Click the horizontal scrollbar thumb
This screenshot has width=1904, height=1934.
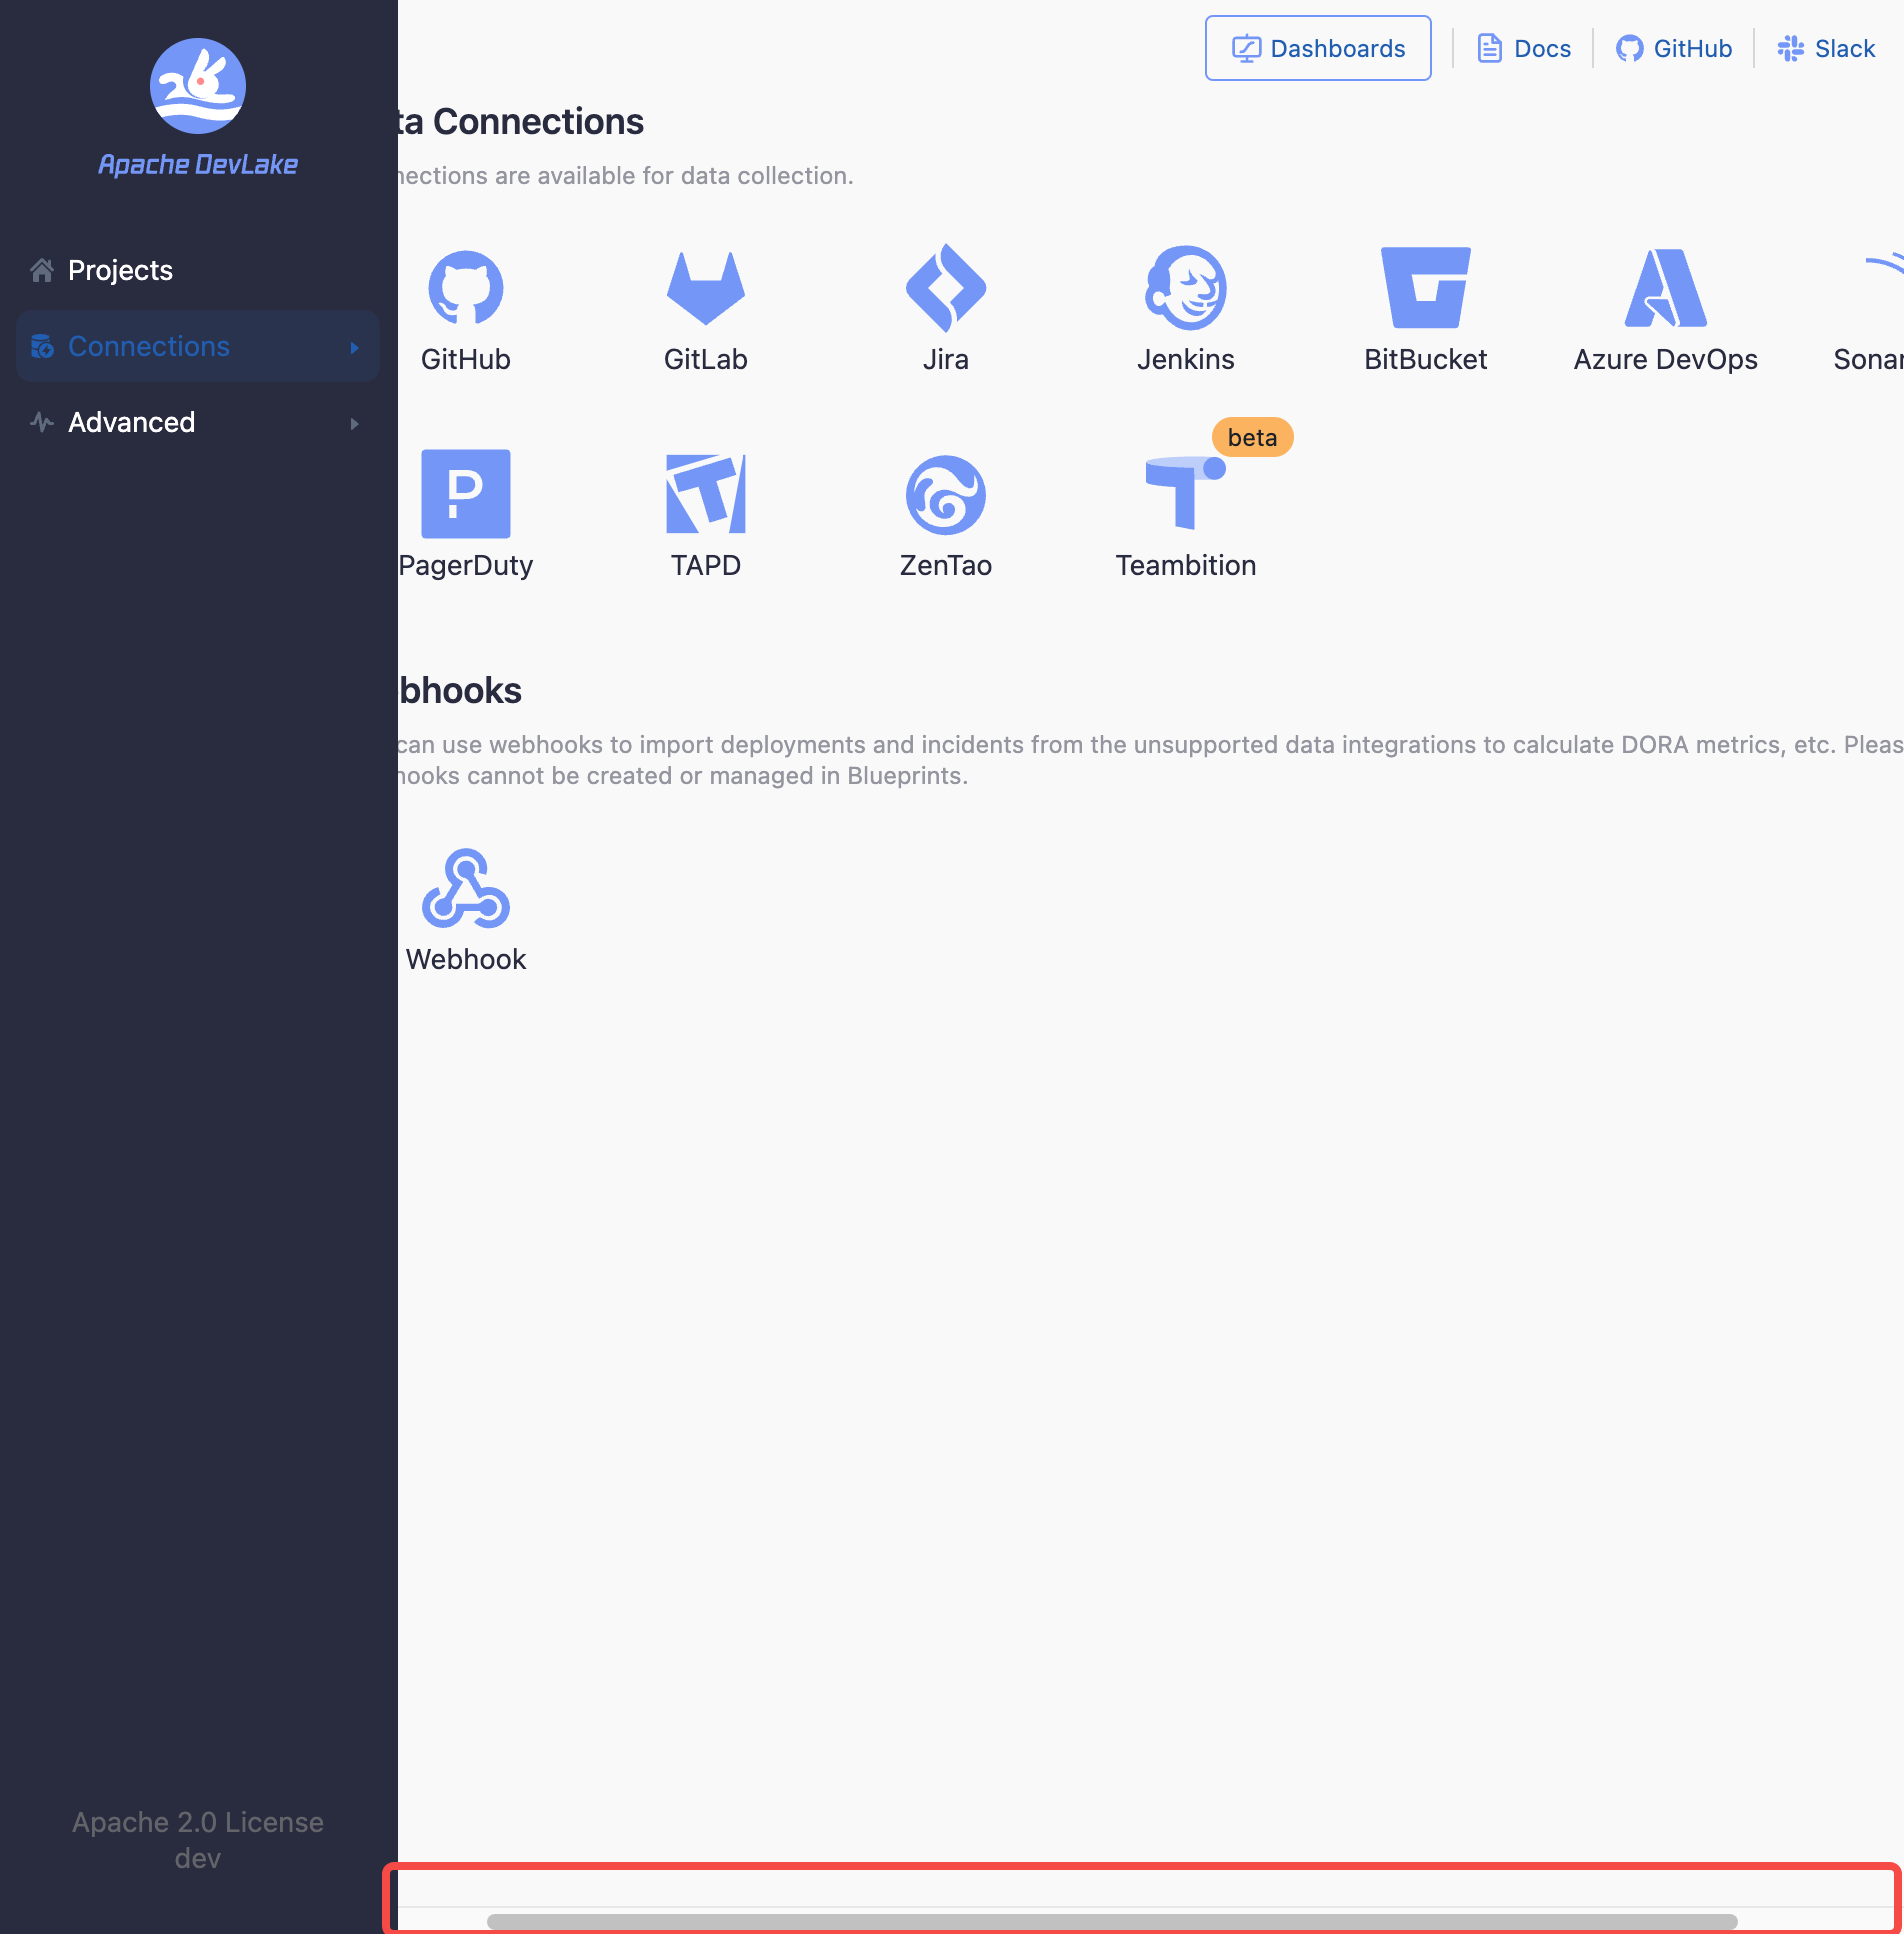click(1112, 1921)
